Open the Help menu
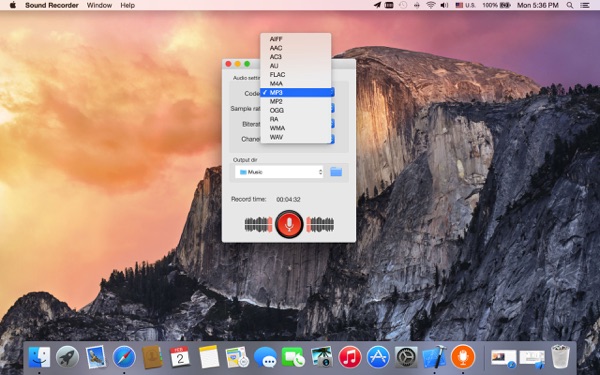Viewport: 600px width, 375px height. (127, 5)
